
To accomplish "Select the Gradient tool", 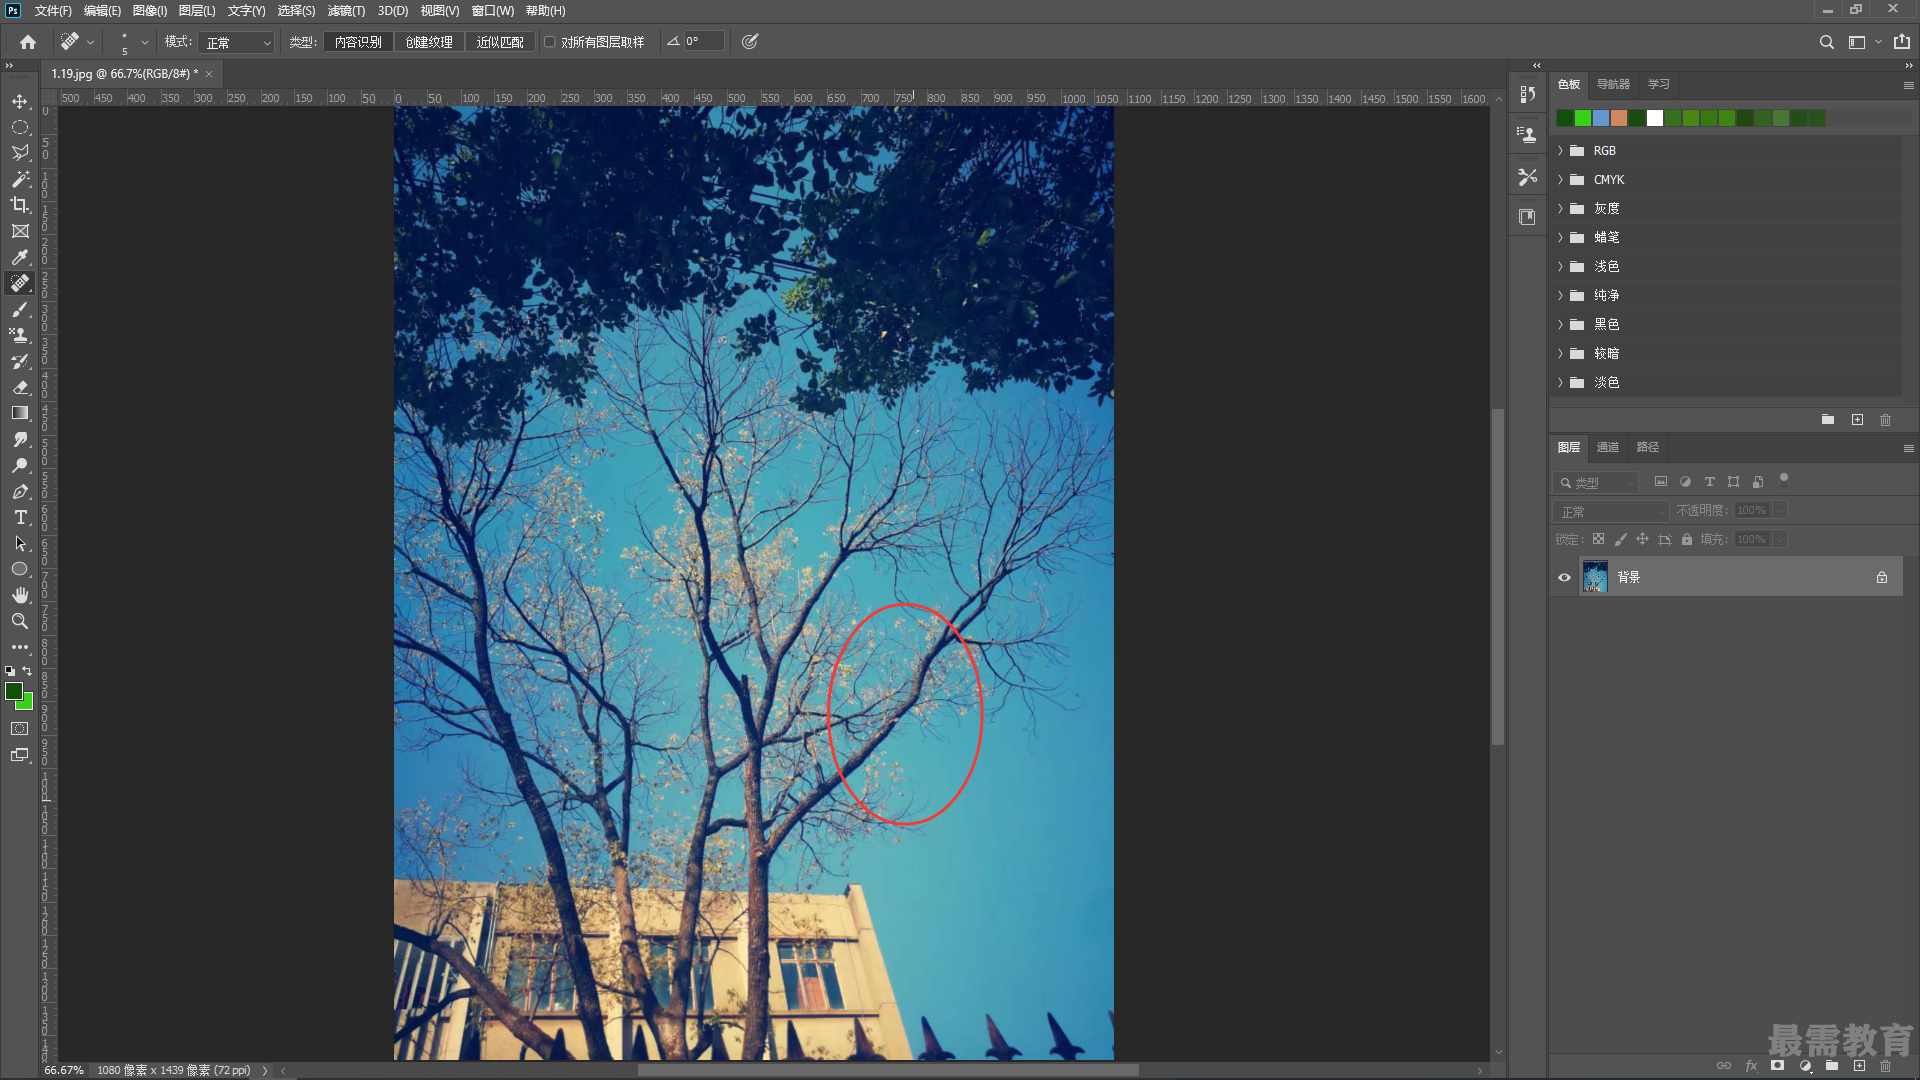I will [x=20, y=413].
